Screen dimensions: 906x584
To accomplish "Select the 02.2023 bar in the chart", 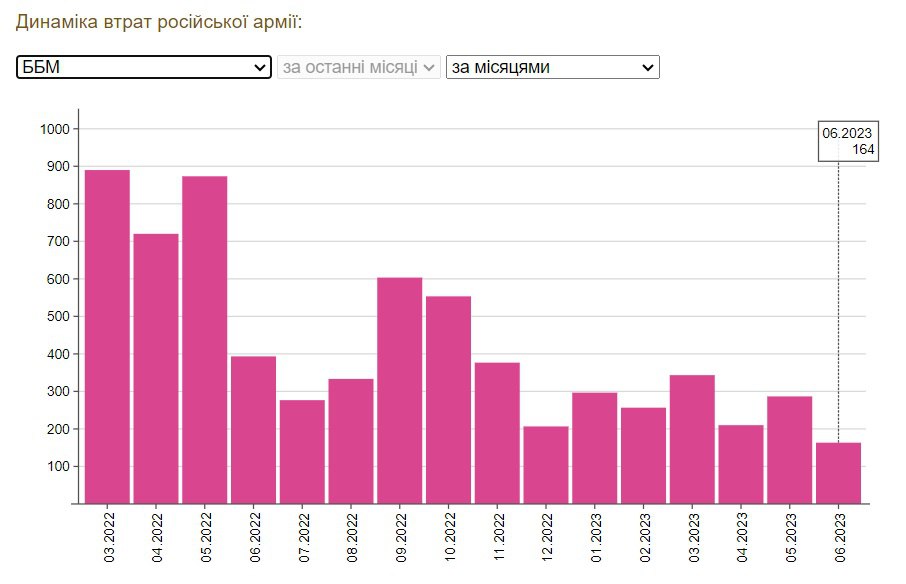I will (x=644, y=456).
